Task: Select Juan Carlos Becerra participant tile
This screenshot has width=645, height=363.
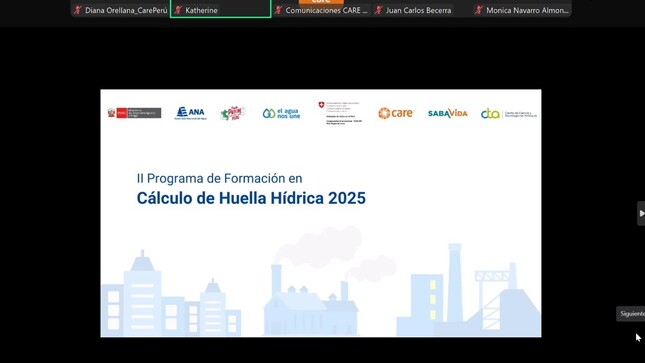Action: coord(421,9)
